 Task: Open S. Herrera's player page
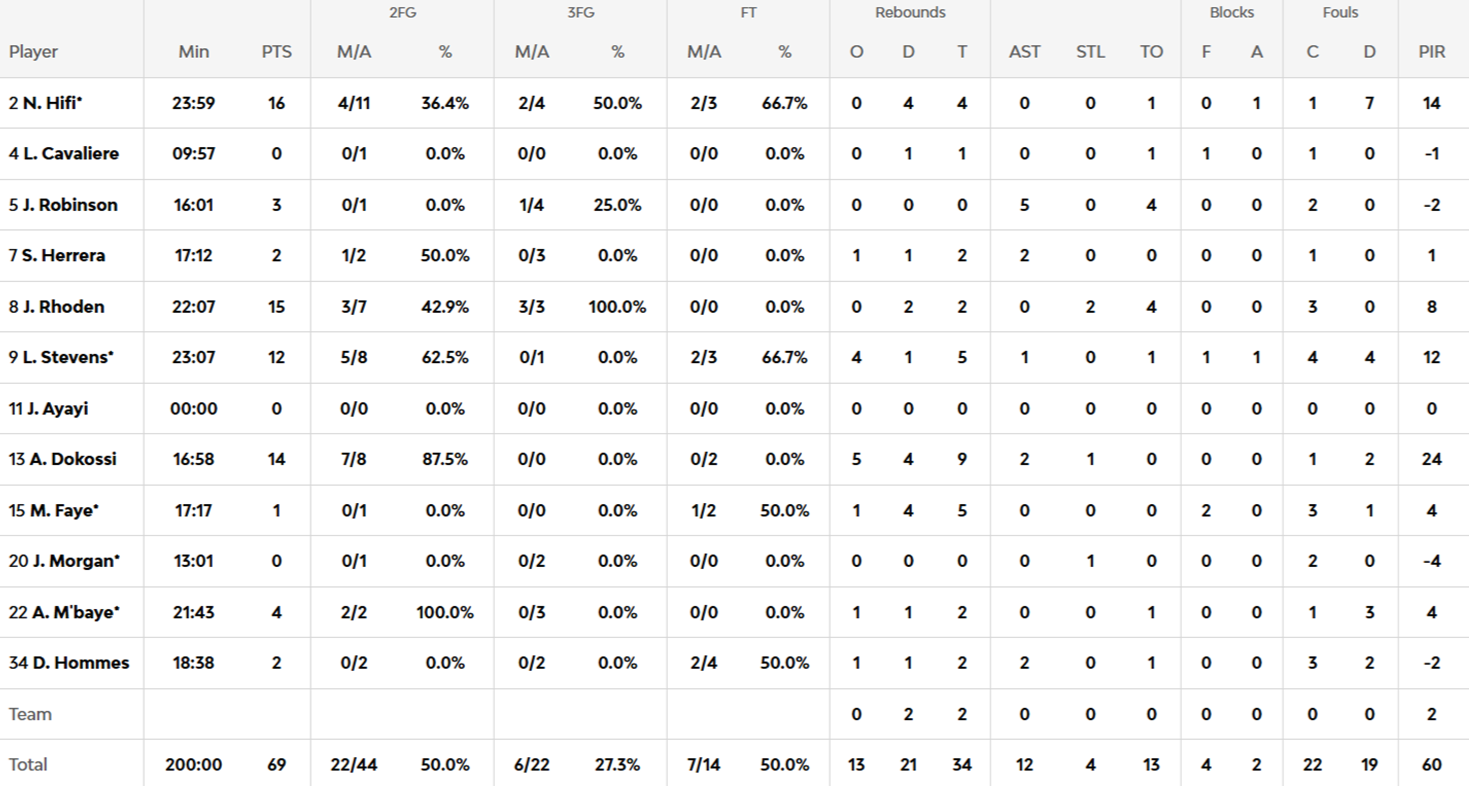tap(63, 256)
